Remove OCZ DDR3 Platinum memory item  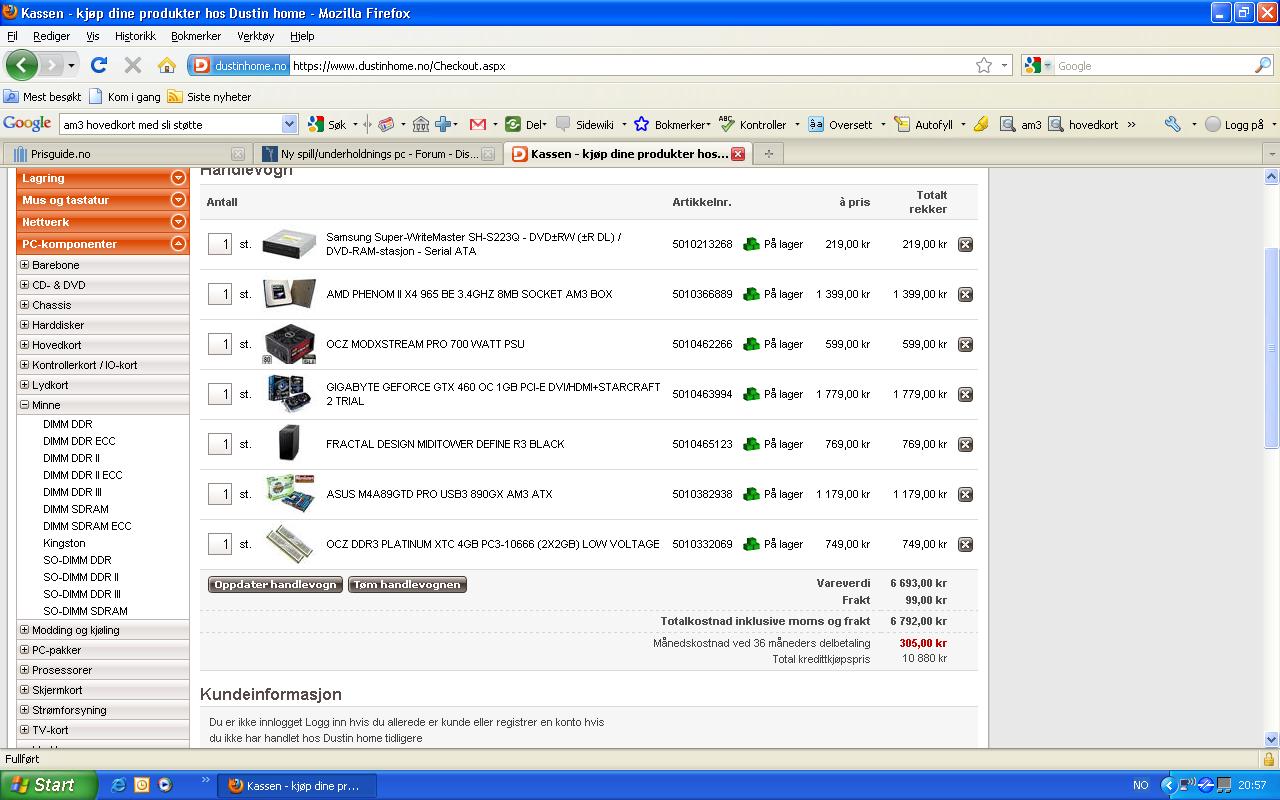(965, 544)
